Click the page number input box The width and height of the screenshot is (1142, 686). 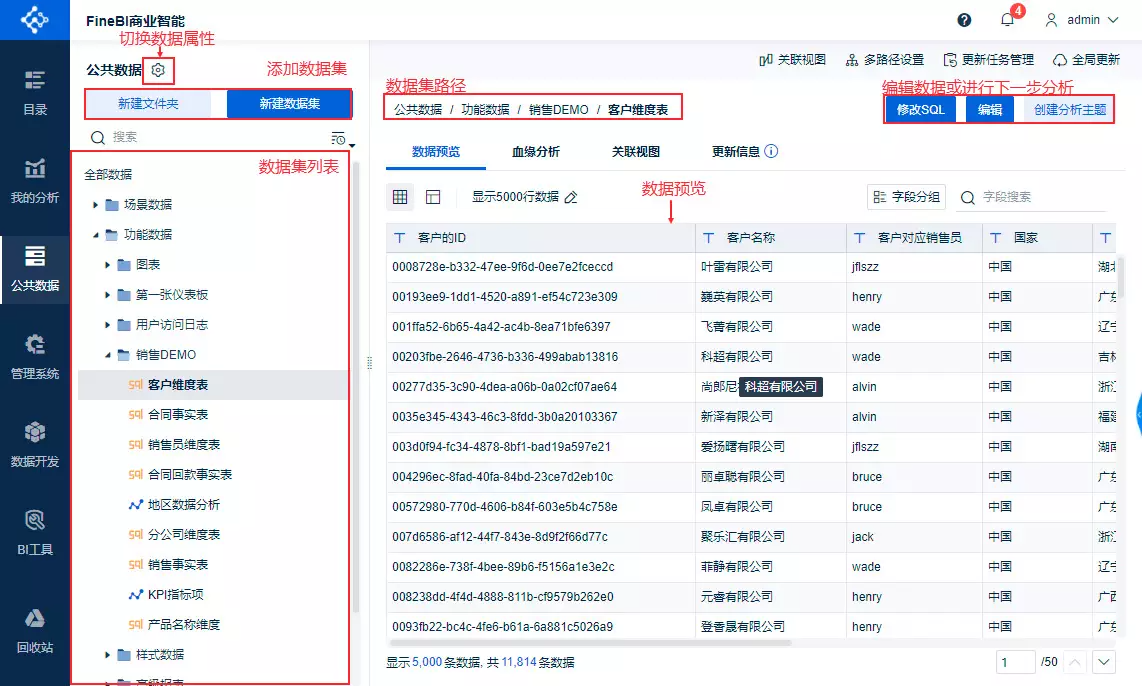coord(1016,662)
